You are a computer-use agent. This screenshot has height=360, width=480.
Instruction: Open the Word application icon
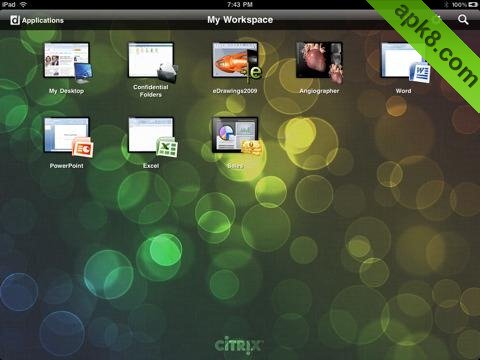click(405, 62)
